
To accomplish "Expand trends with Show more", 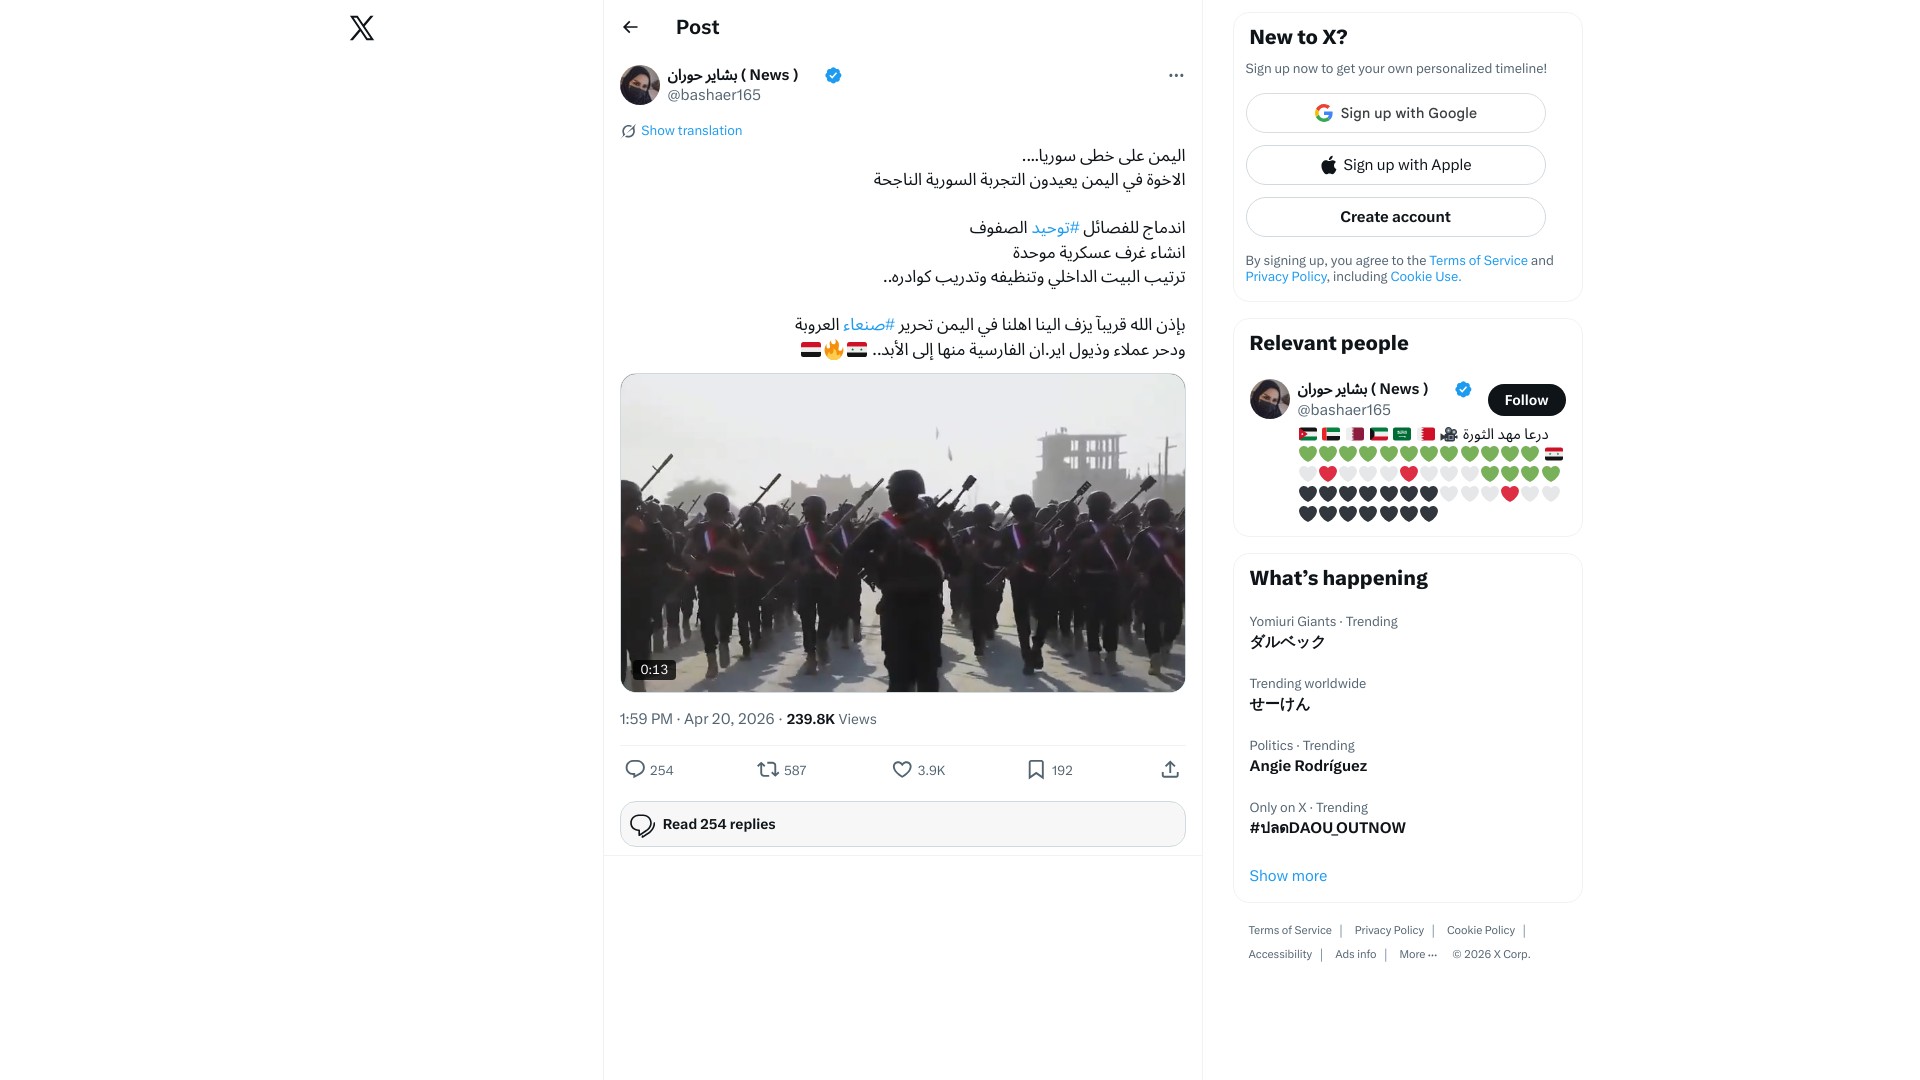I will click(1288, 876).
